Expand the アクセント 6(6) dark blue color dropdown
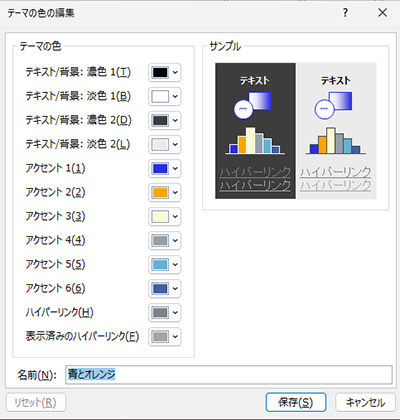This screenshot has width=400, height=420. pyautogui.click(x=165, y=288)
